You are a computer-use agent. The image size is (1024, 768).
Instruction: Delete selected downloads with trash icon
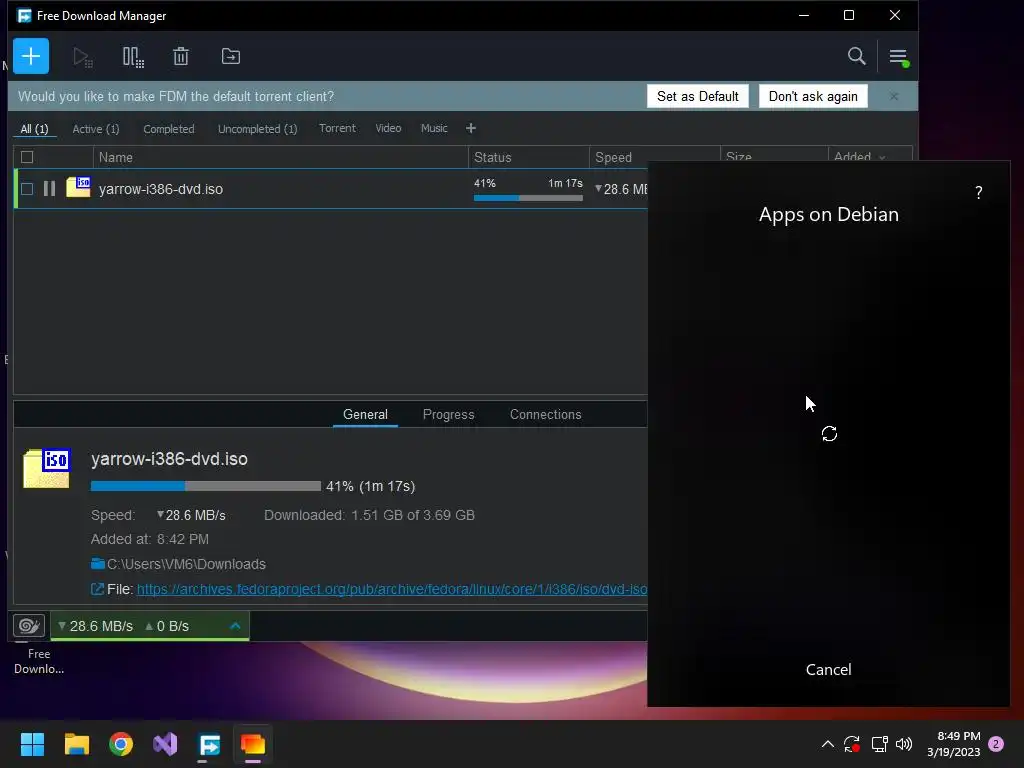pyautogui.click(x=181, y=57)
